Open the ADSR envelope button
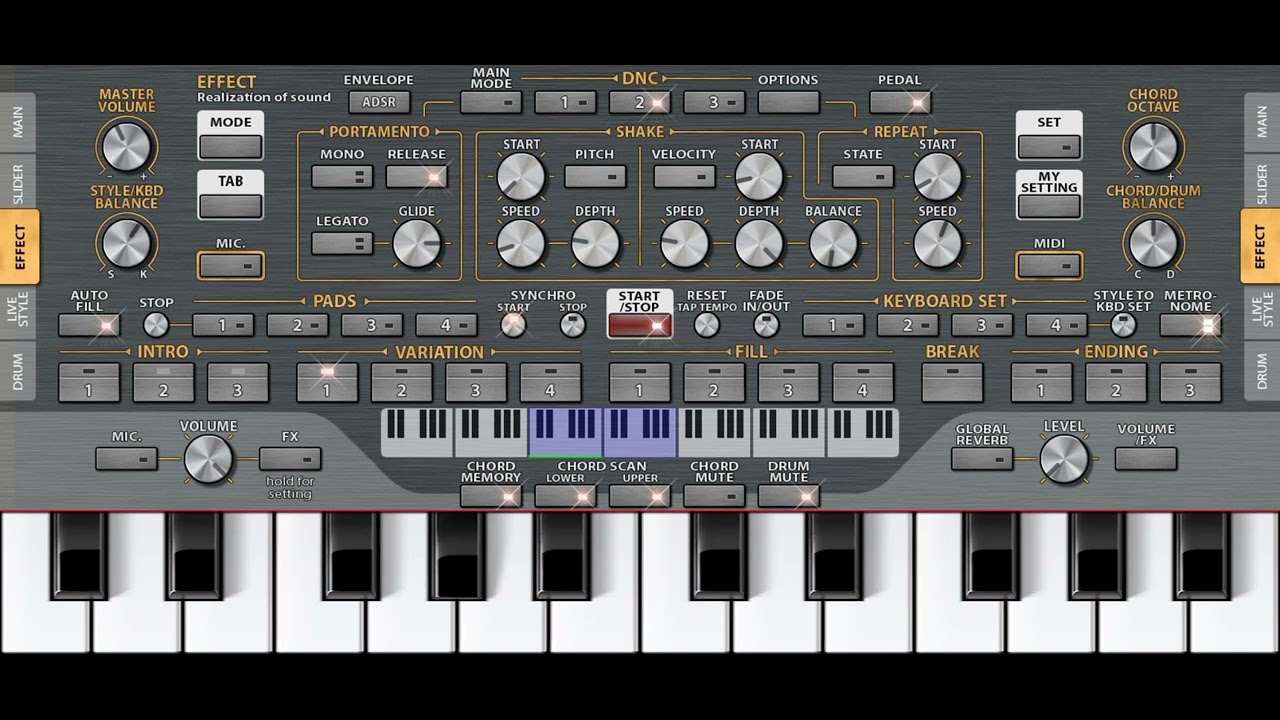1280x720 pixels. (379, 102)
